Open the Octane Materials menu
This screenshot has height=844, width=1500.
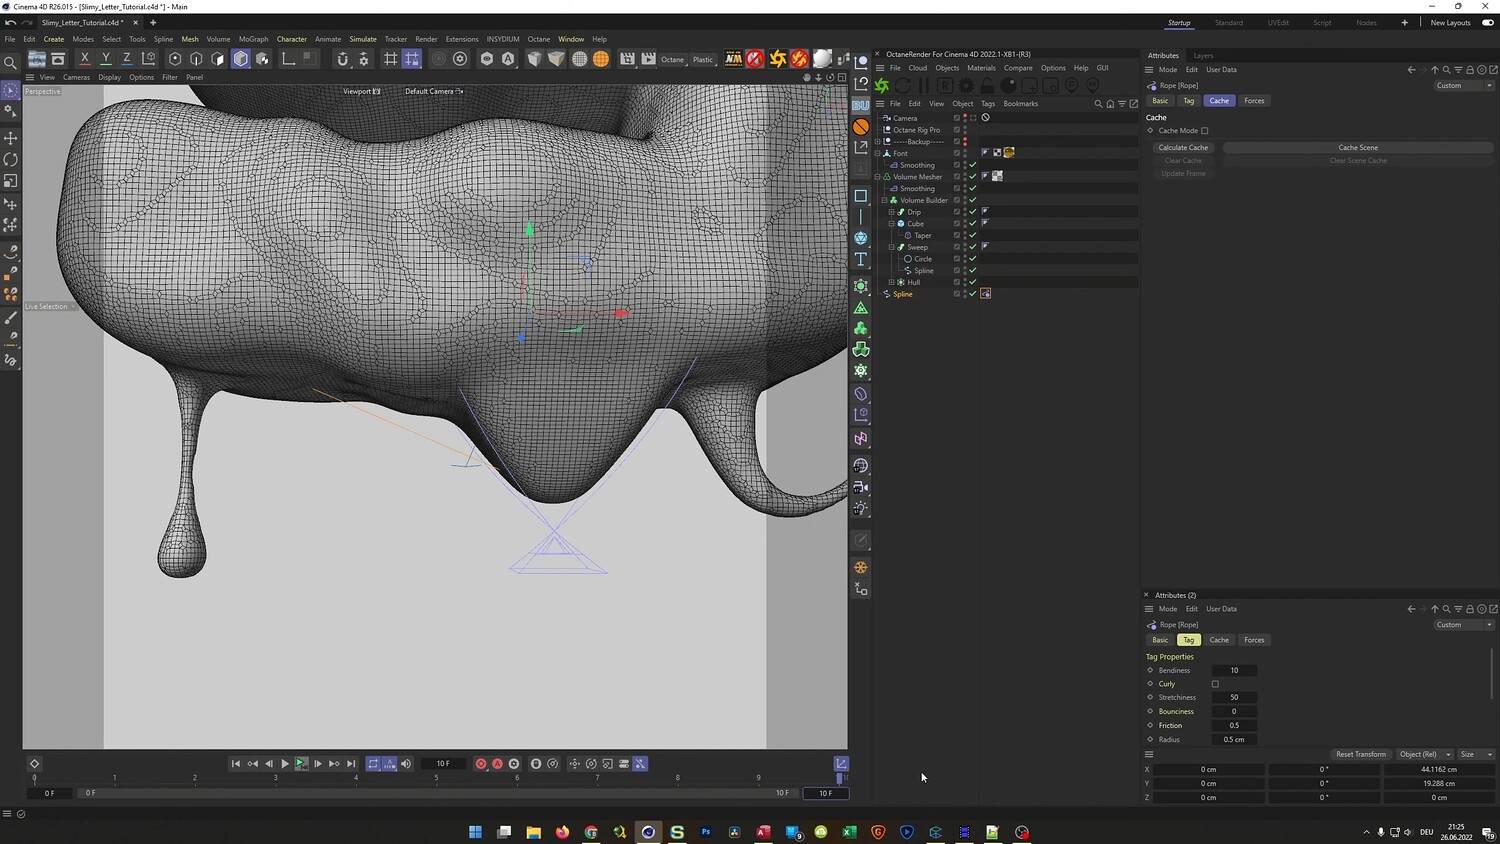[981, 68]
